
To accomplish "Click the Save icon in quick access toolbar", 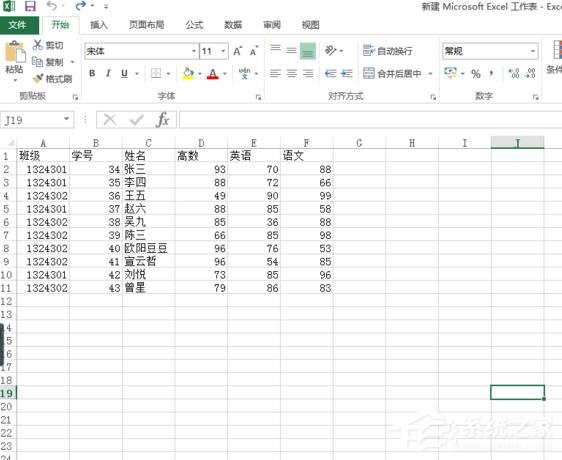I will click(x=30, y=6).
